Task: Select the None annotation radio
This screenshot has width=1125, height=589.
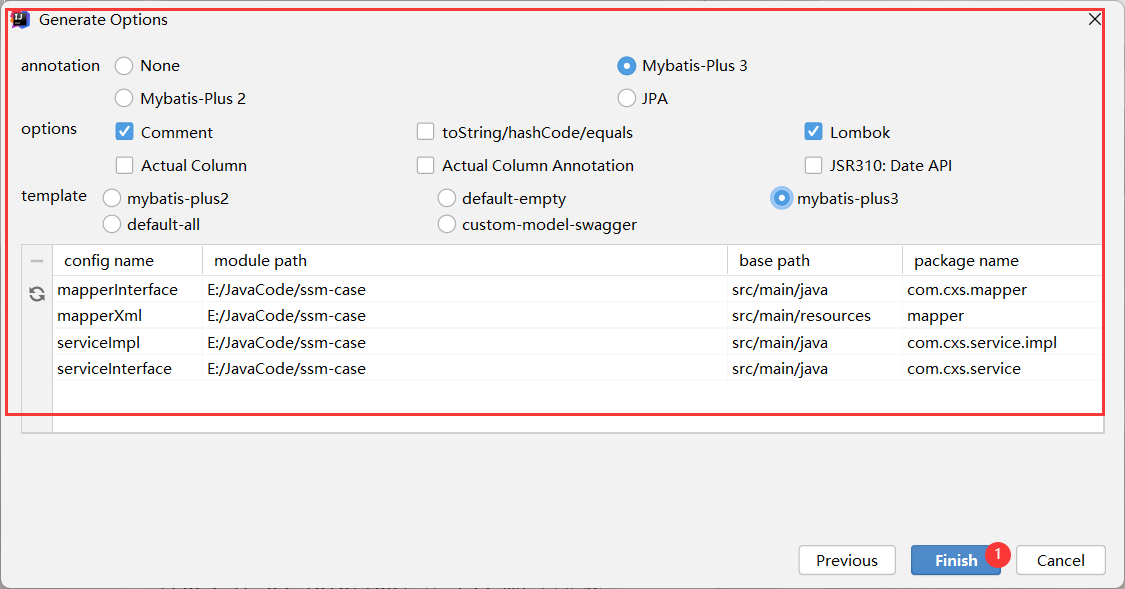Action: [124, 66]
